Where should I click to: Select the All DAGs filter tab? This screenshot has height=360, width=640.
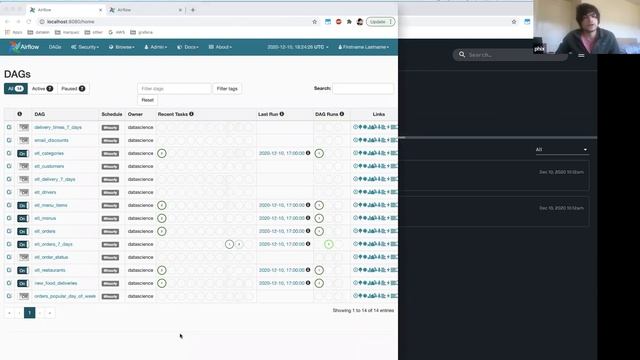pyautogui.click(x=16, y=89)
